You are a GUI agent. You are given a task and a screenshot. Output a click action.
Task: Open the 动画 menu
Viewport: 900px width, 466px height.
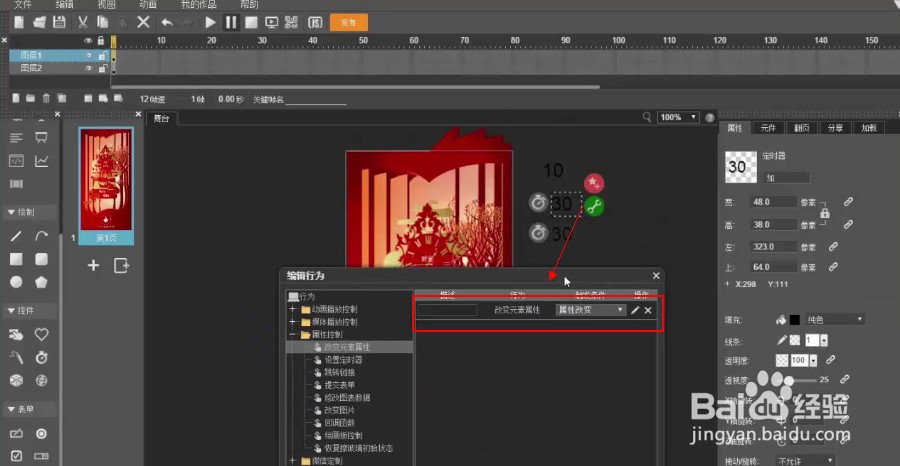point(148,5)
